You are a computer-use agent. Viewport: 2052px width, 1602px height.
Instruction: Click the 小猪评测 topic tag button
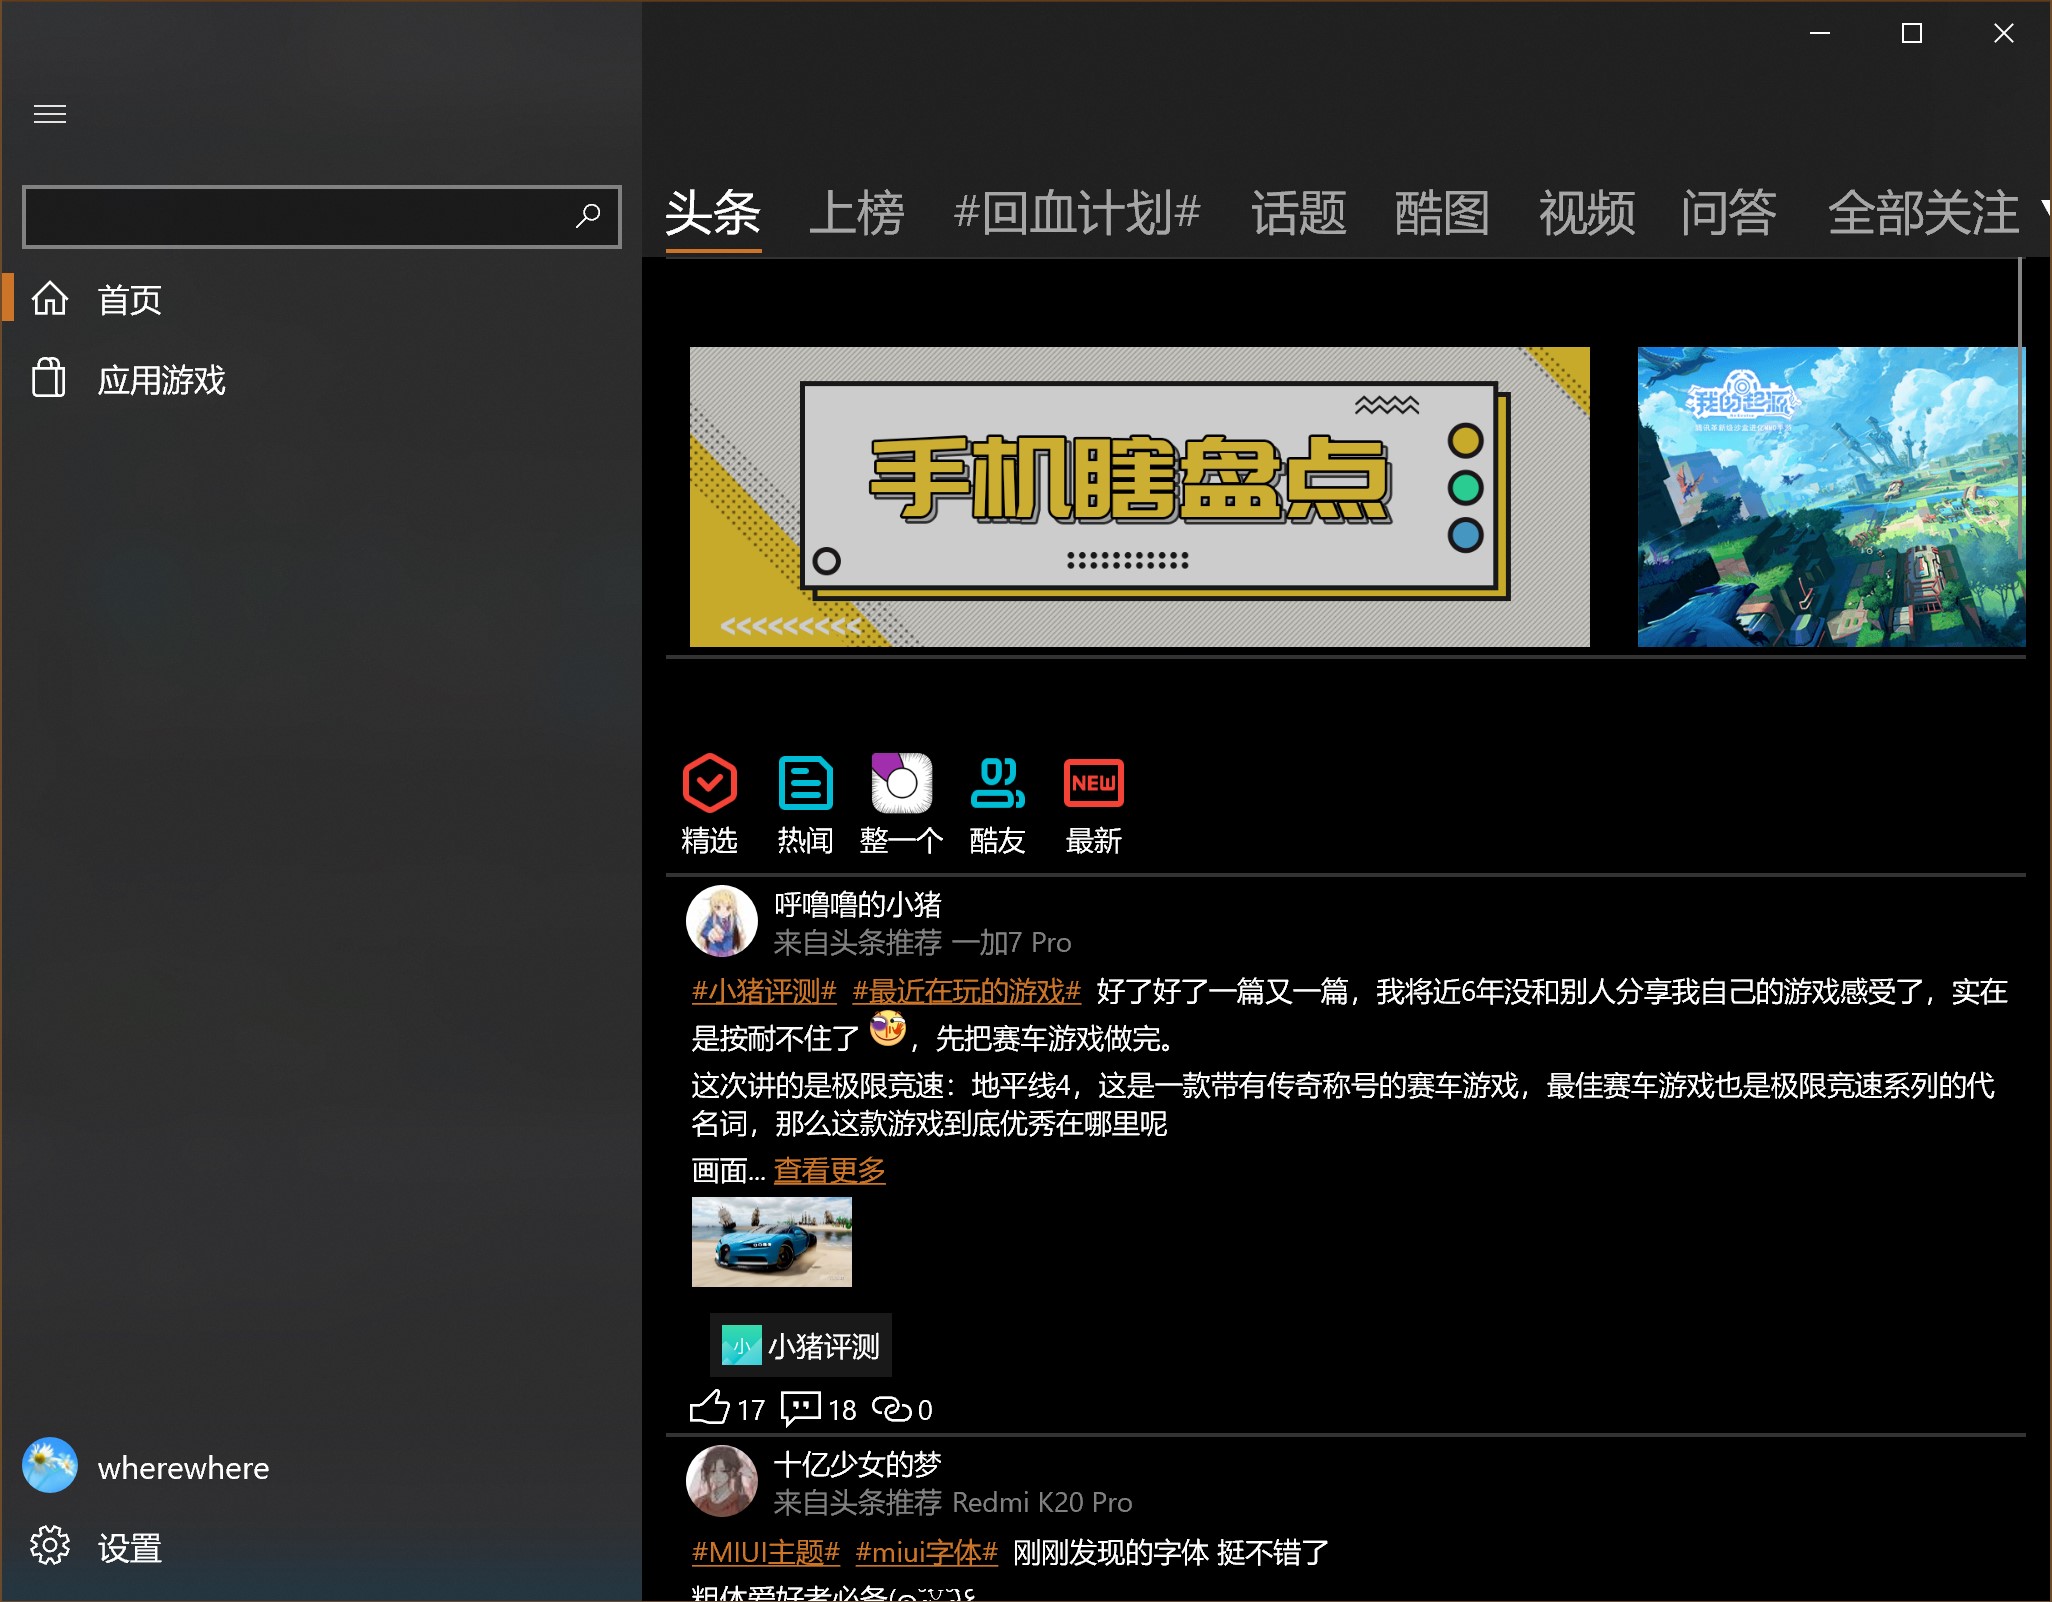tap(801, 1346)
